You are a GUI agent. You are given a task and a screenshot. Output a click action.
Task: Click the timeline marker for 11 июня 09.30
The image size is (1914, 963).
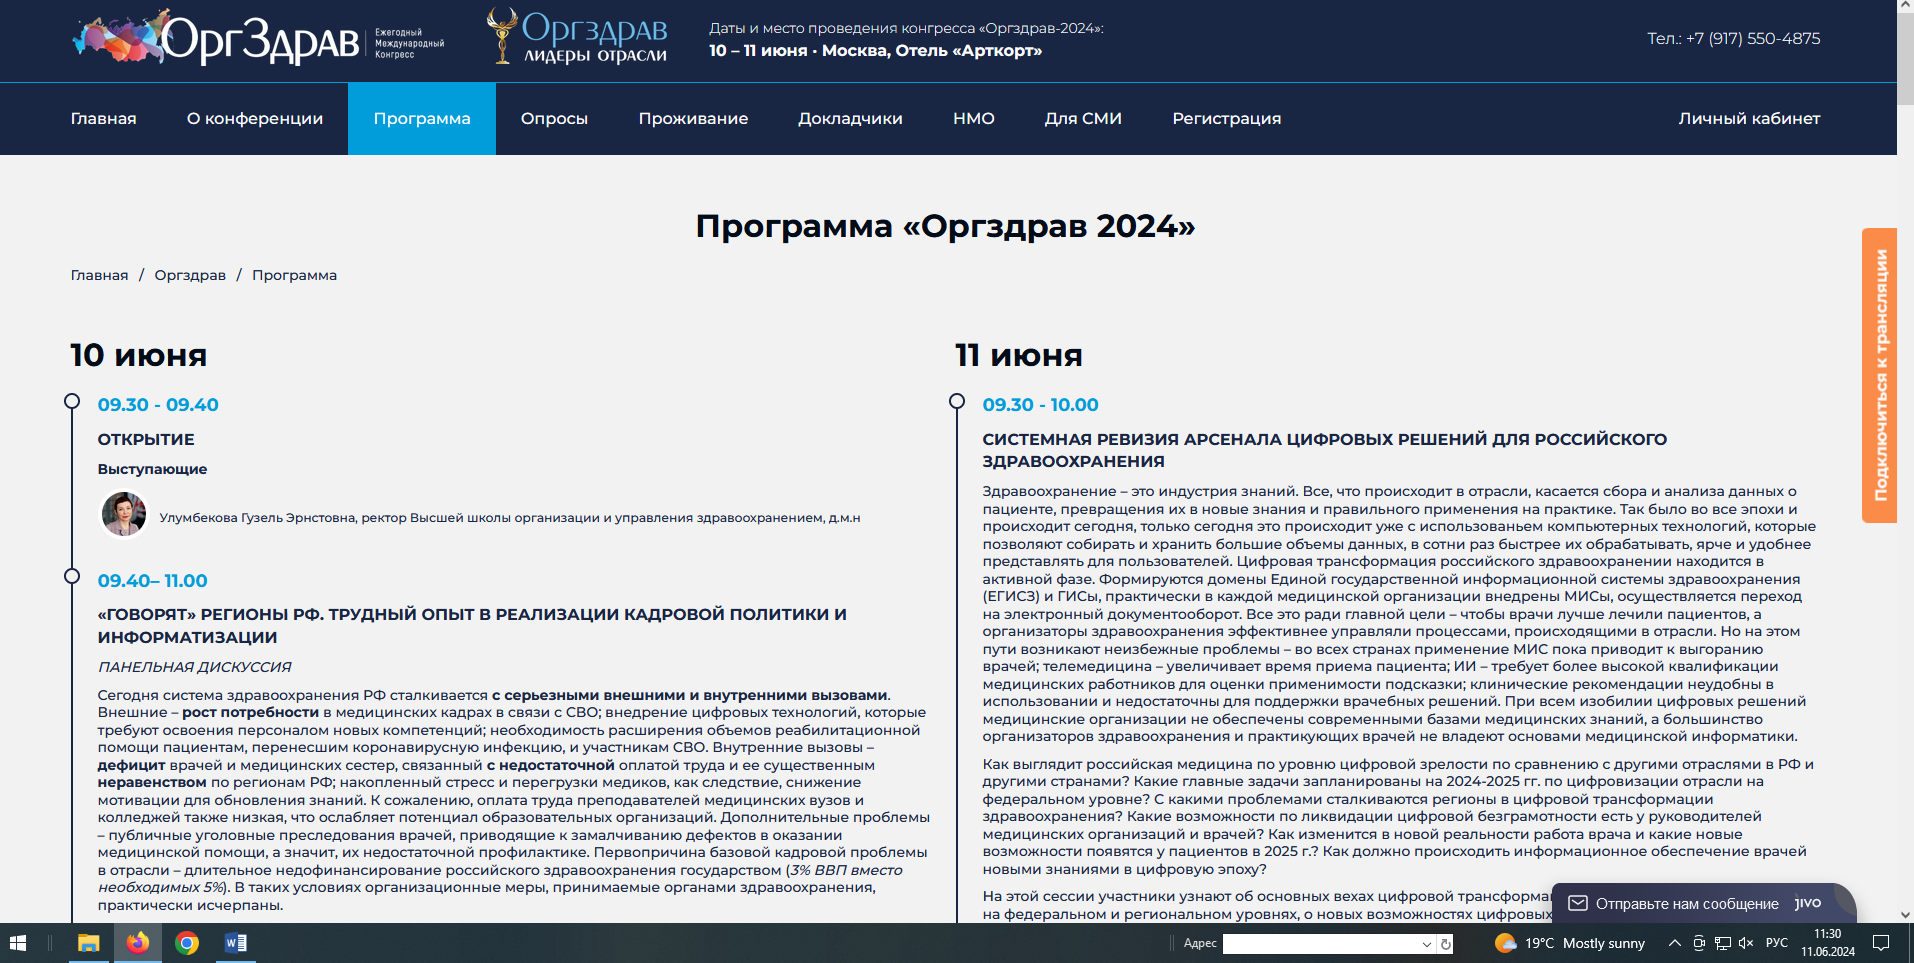tap(957, 401)
